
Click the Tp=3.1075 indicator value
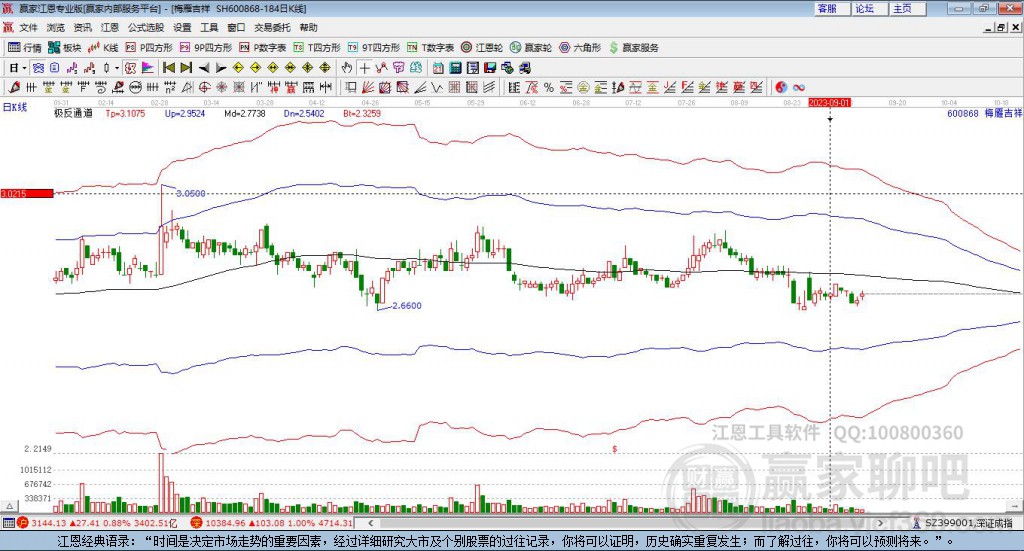pyautogui.click(x=125, y=113)
